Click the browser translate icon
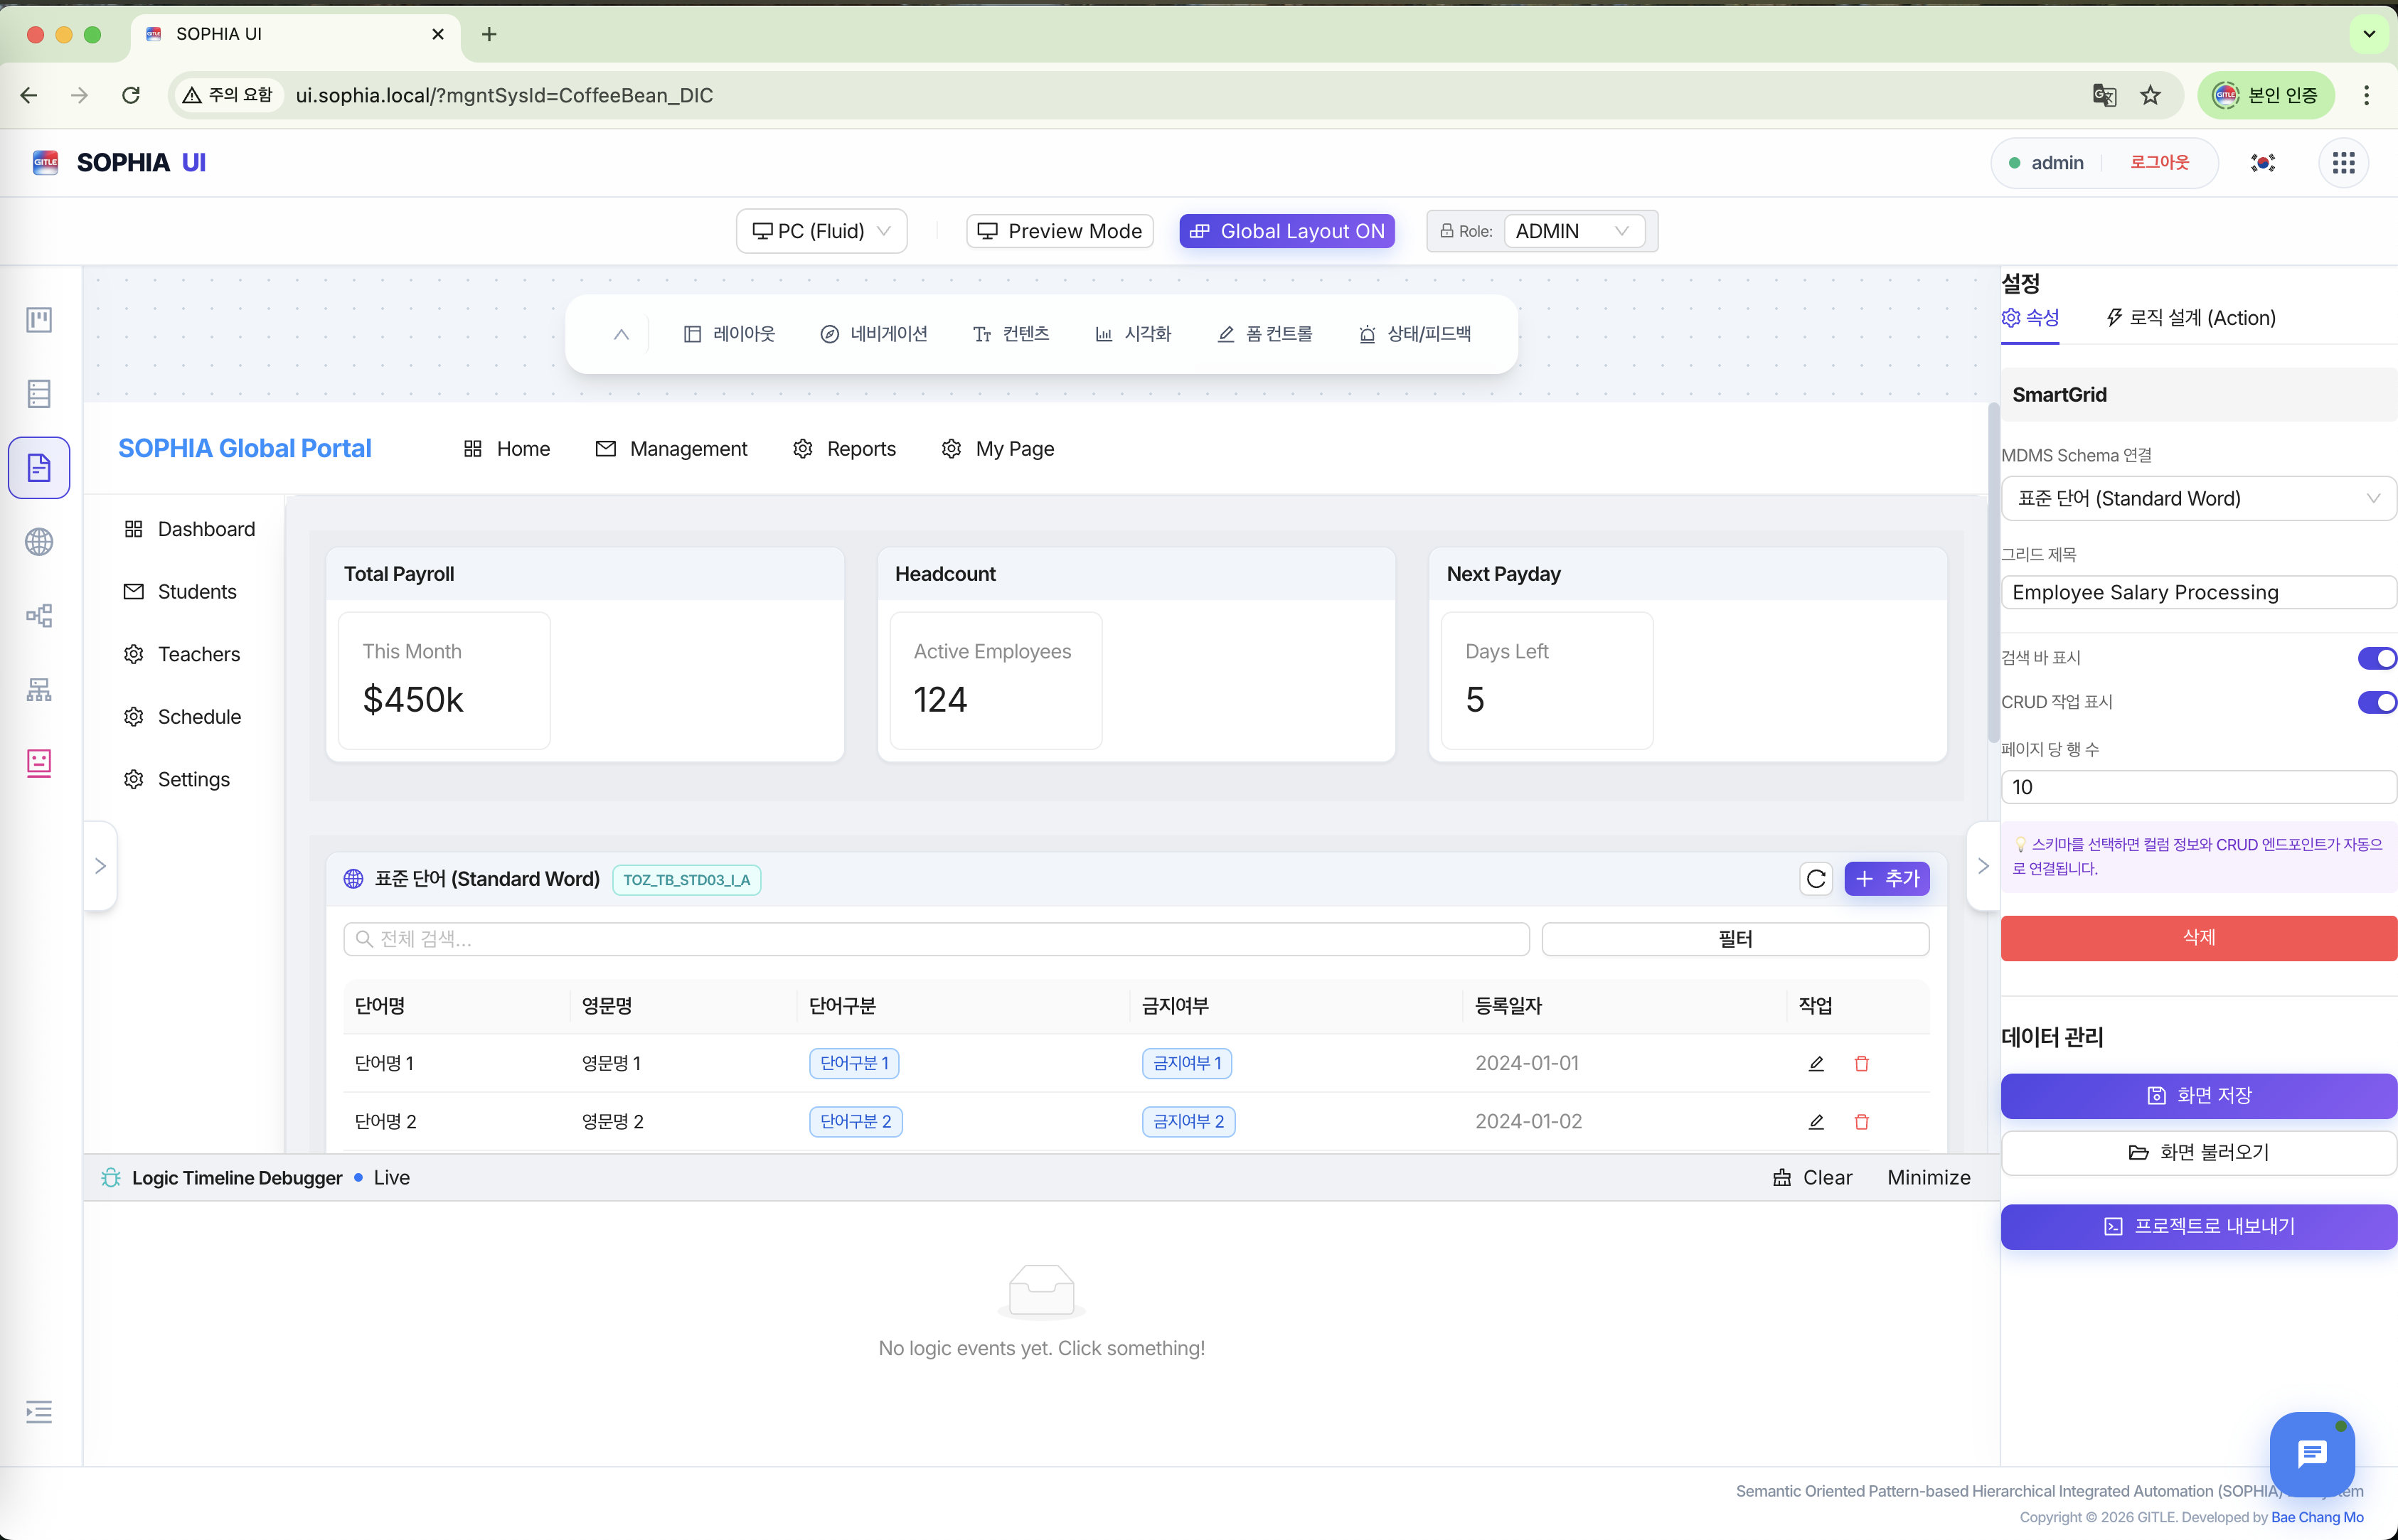The height and width of the screenshot is (1540, 2398). [x=2104, y=95]
